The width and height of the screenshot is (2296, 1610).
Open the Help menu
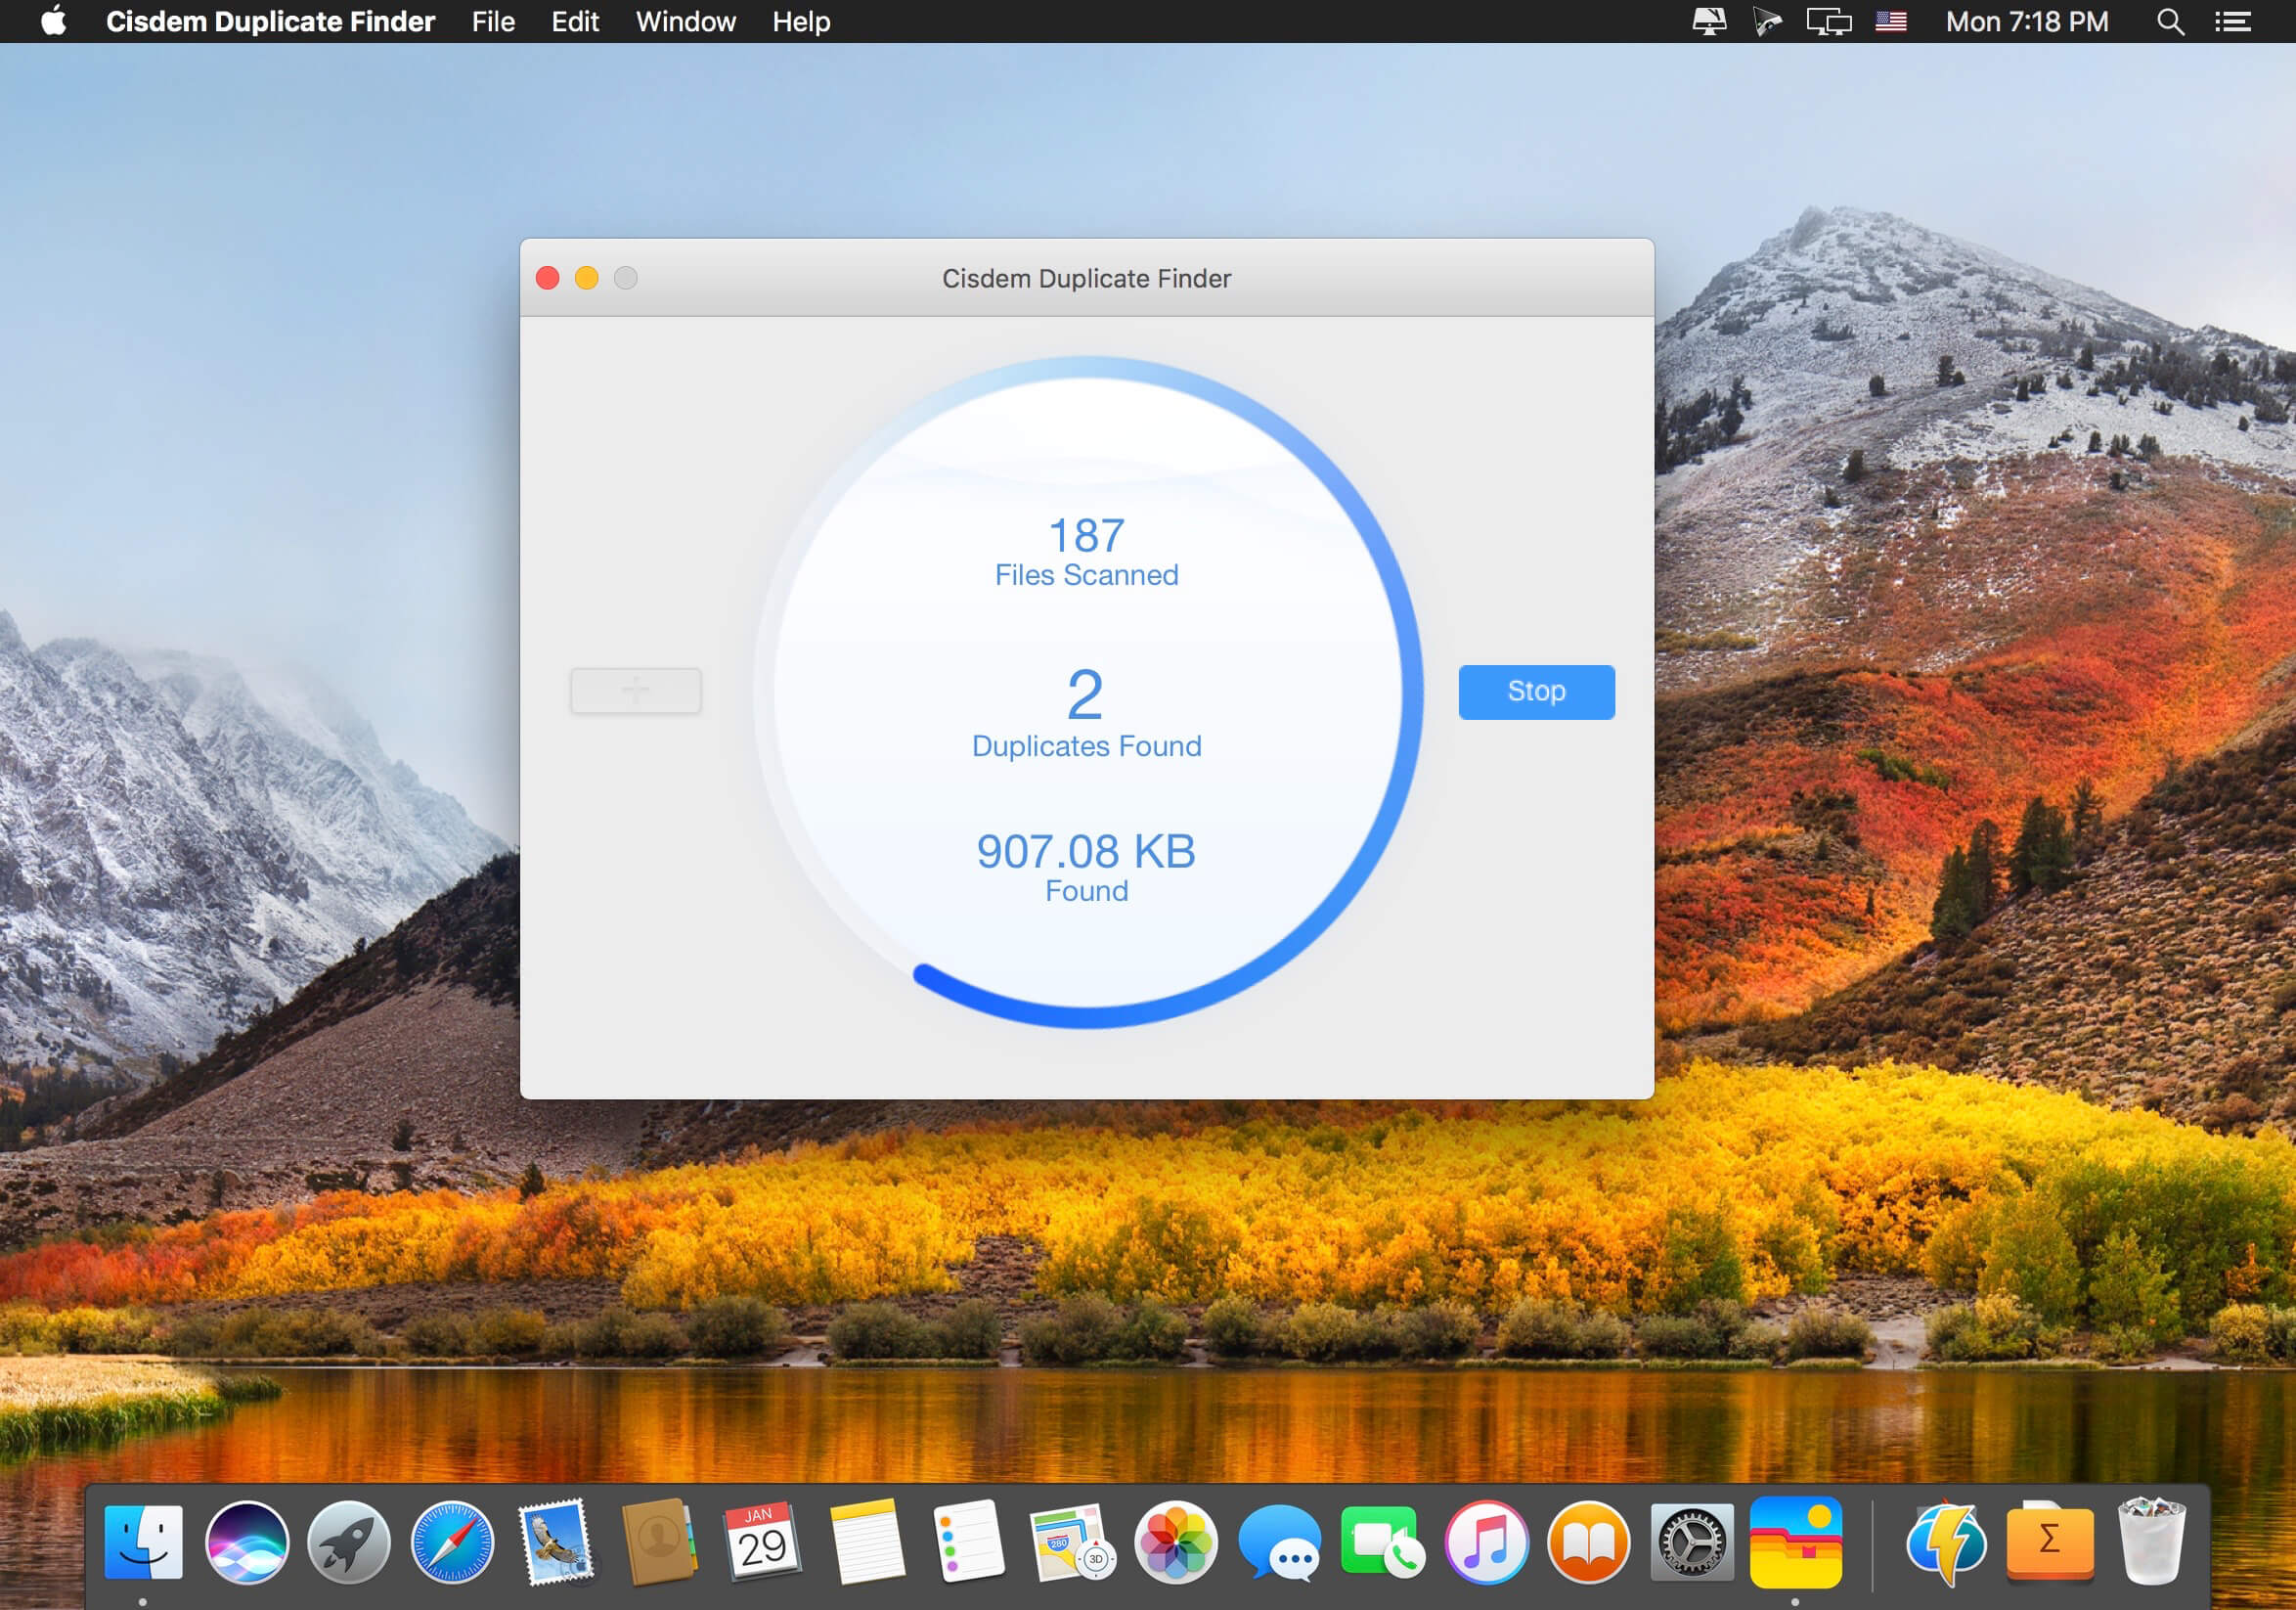(x=801, y=21)
